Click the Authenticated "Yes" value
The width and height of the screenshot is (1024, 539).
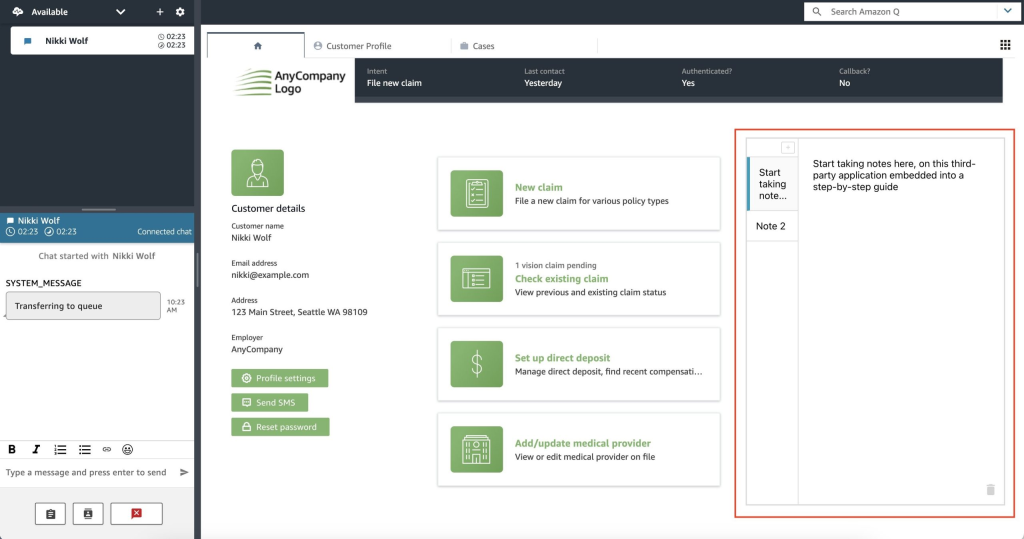click(688, 83)
